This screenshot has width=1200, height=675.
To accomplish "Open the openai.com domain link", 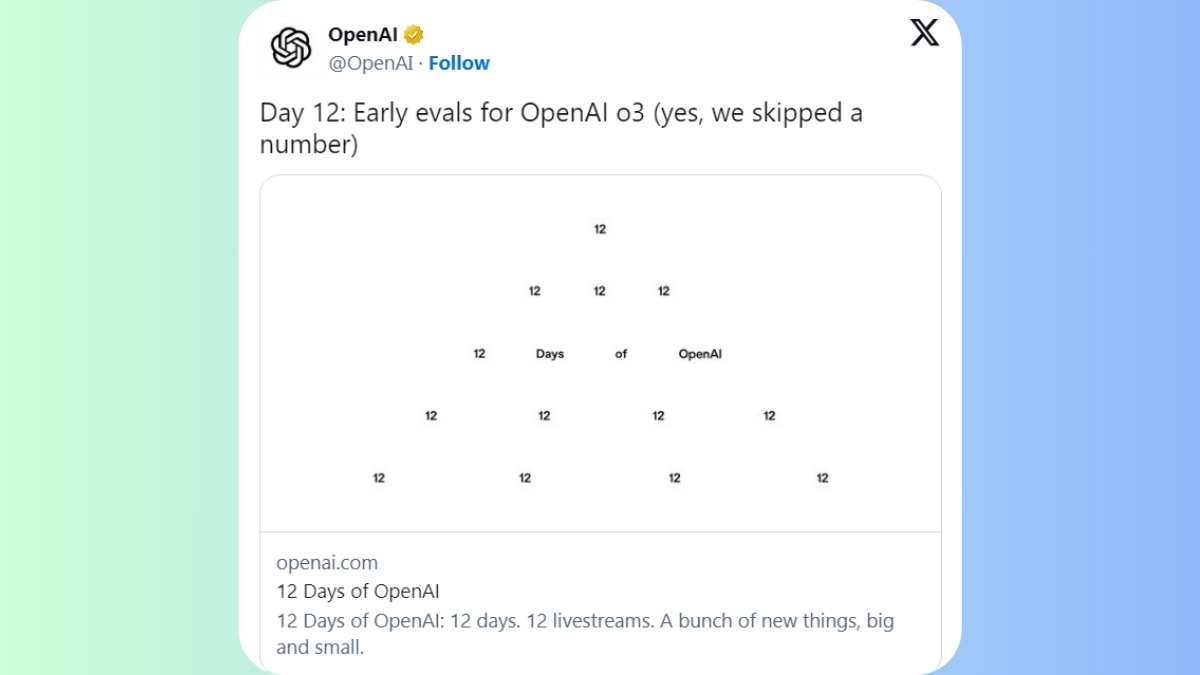I will [x=327, y=563].
